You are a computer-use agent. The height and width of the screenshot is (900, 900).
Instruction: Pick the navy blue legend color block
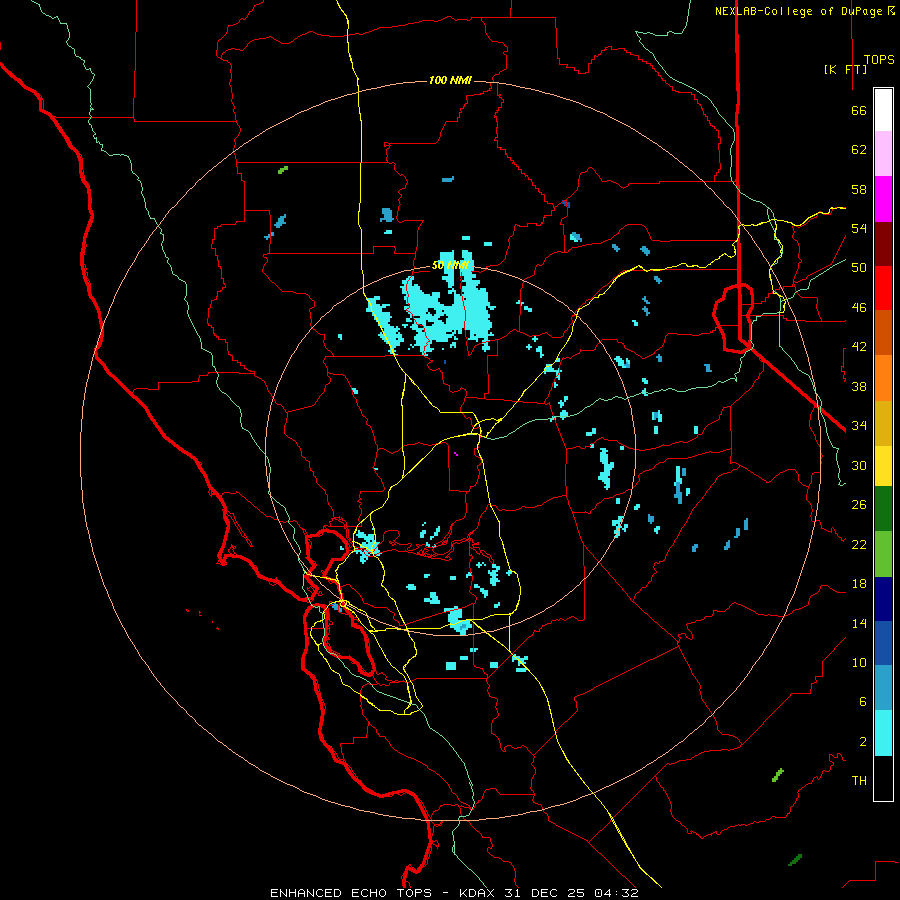pyautogui.click(x=883, y=599)
